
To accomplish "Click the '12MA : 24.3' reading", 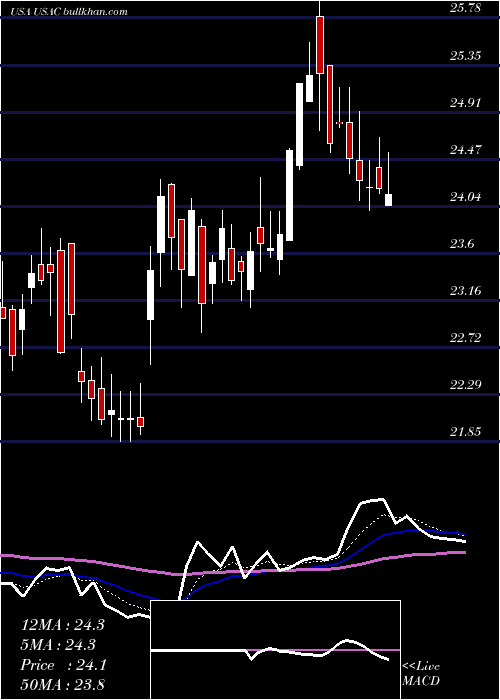I will [62, 625].
